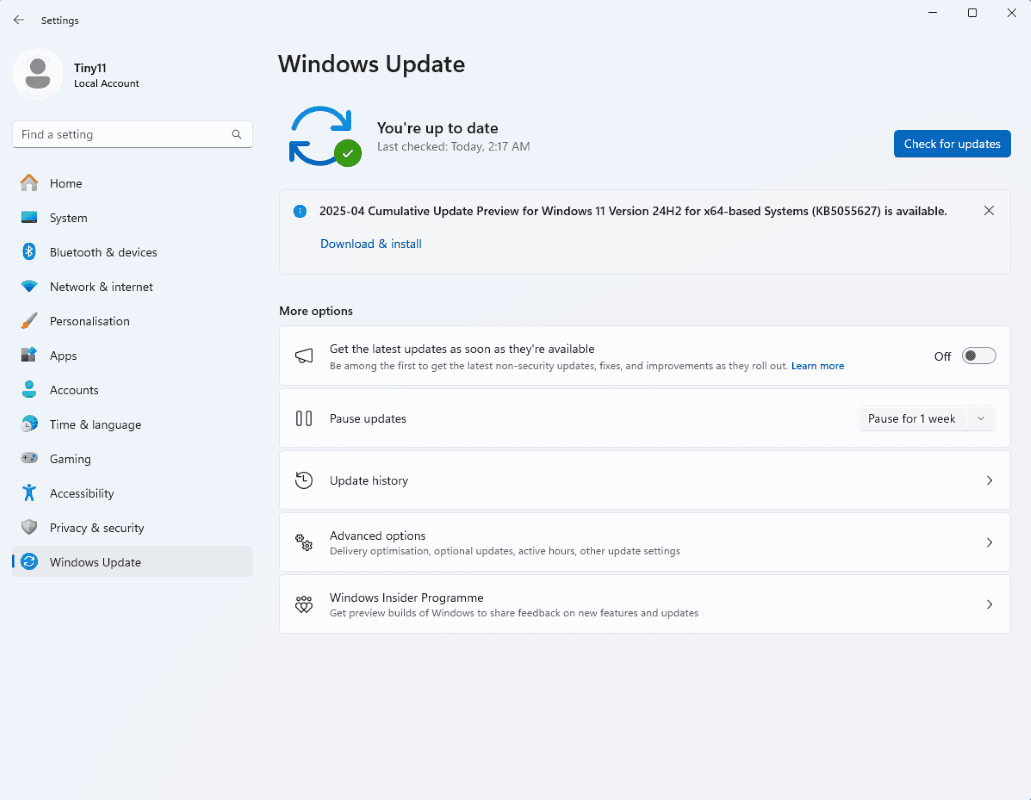Expand Advanced options chevron

989,542
